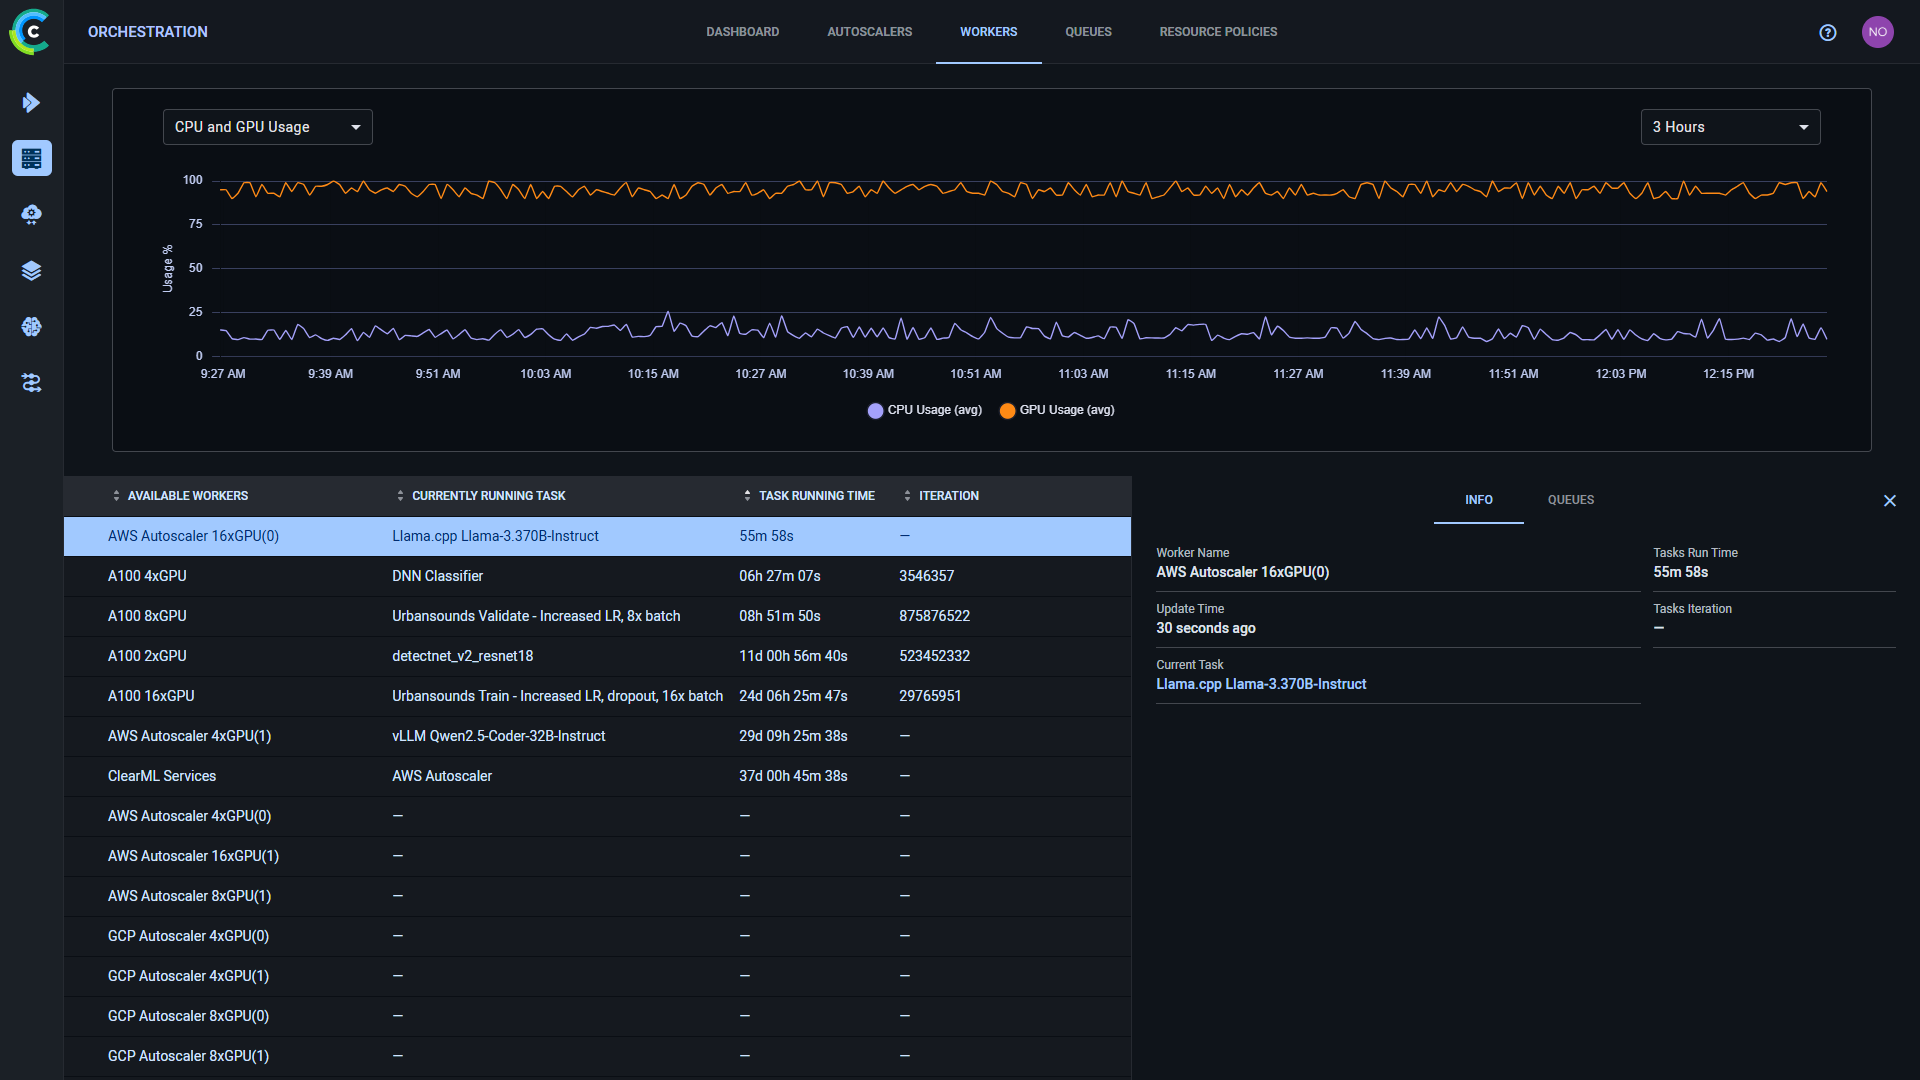Open the help question-mark icon
Screen dimensions: 1920x1080
point(1828,32)
